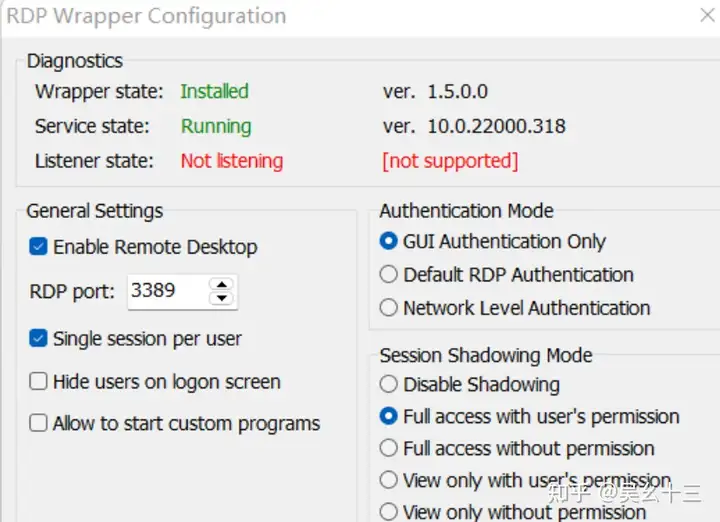
Task: Click the Service state: label
Action: [x=92, y=126]
